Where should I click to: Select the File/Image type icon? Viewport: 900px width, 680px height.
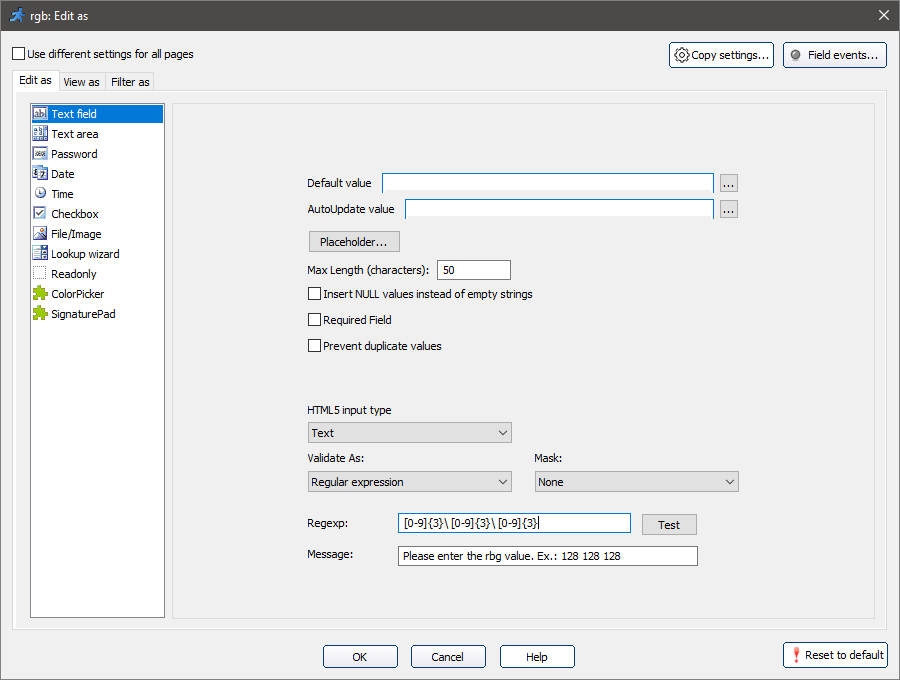pyautogui.click(x=40, y=234)
